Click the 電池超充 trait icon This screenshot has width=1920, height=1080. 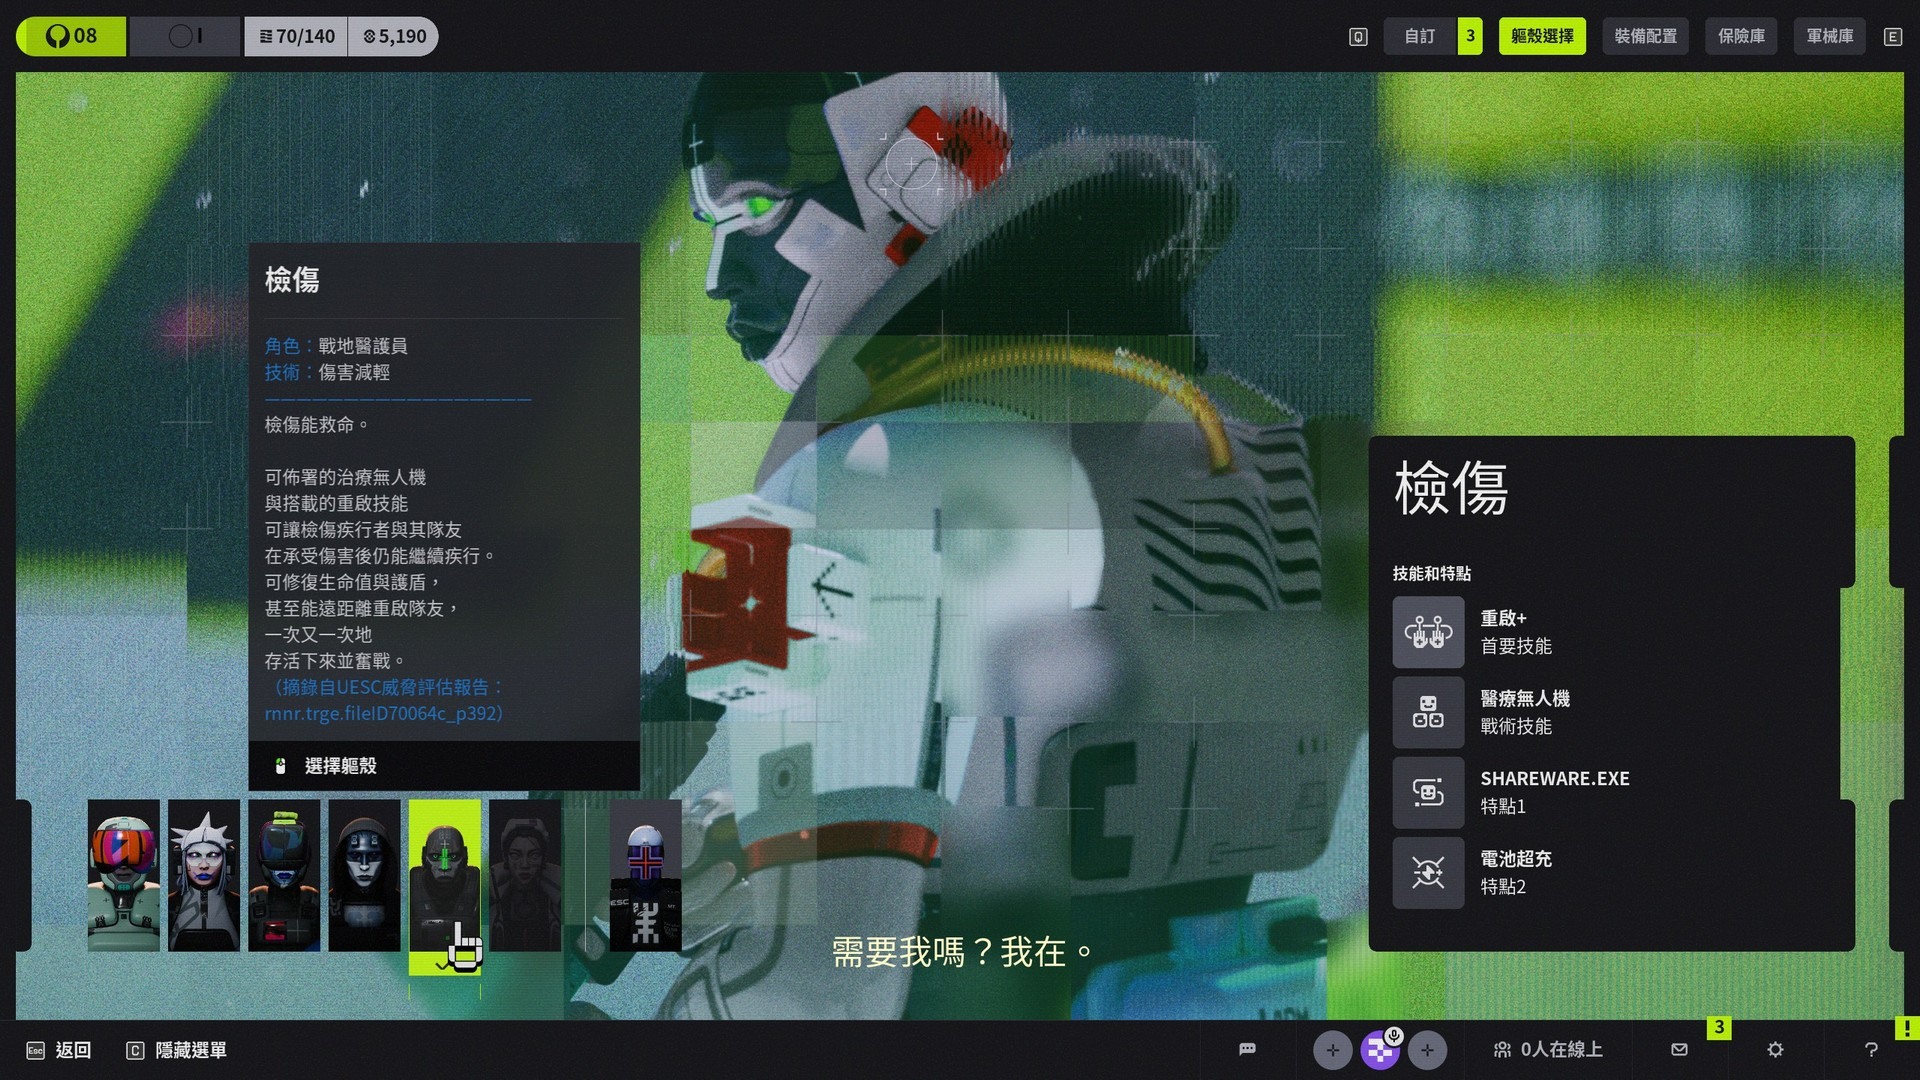tap(1428, 872)
